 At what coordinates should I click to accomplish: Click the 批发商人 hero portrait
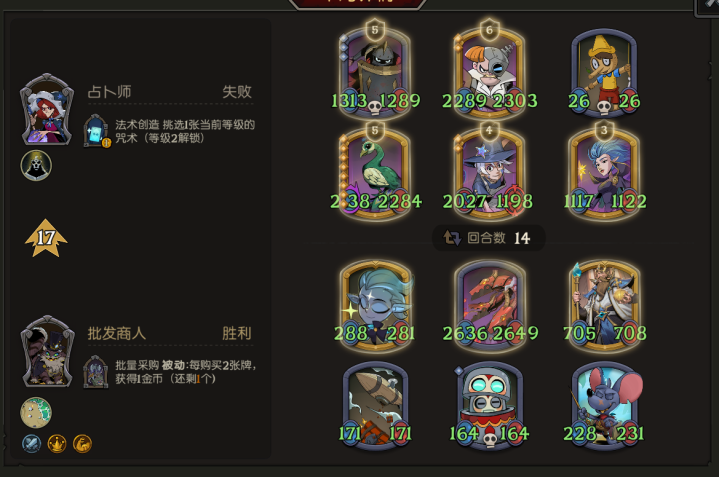(48, 351)
